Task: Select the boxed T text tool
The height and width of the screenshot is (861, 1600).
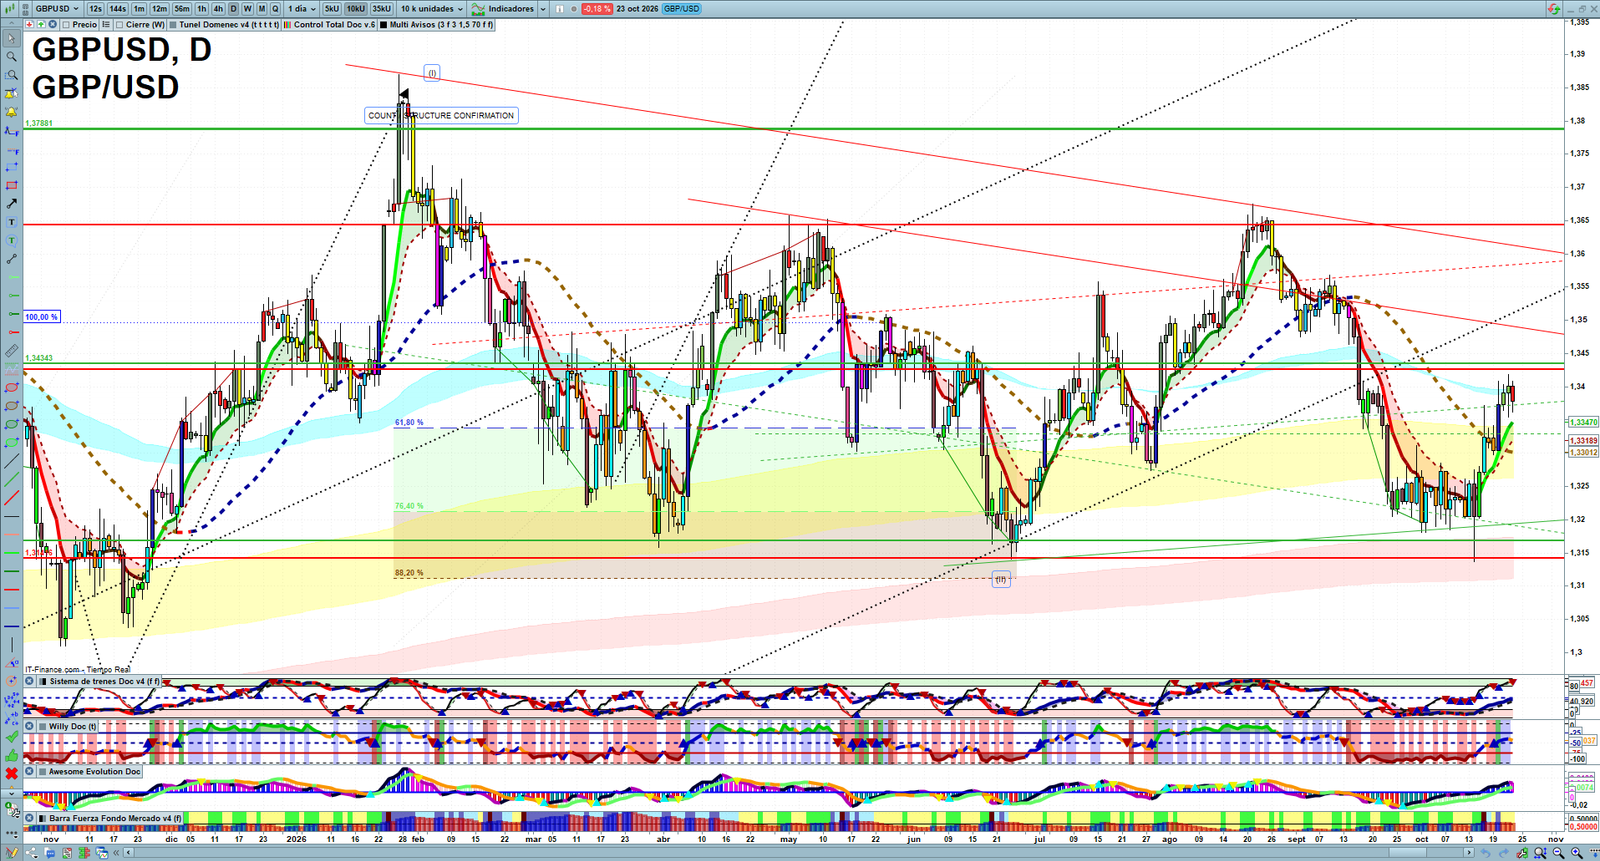Action: [x=11, y=222]
